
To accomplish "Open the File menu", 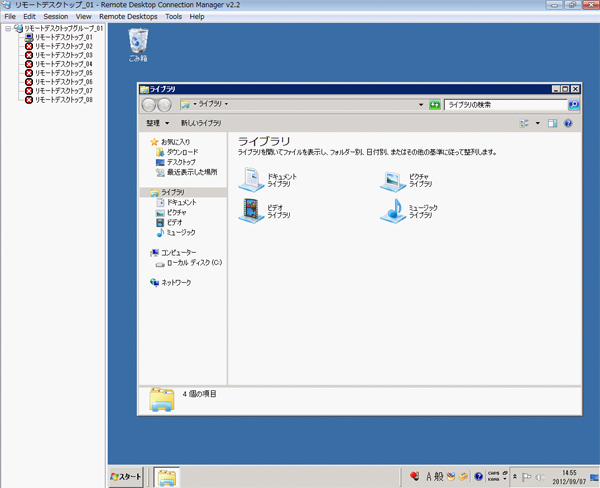I will (x=10, y=16).
